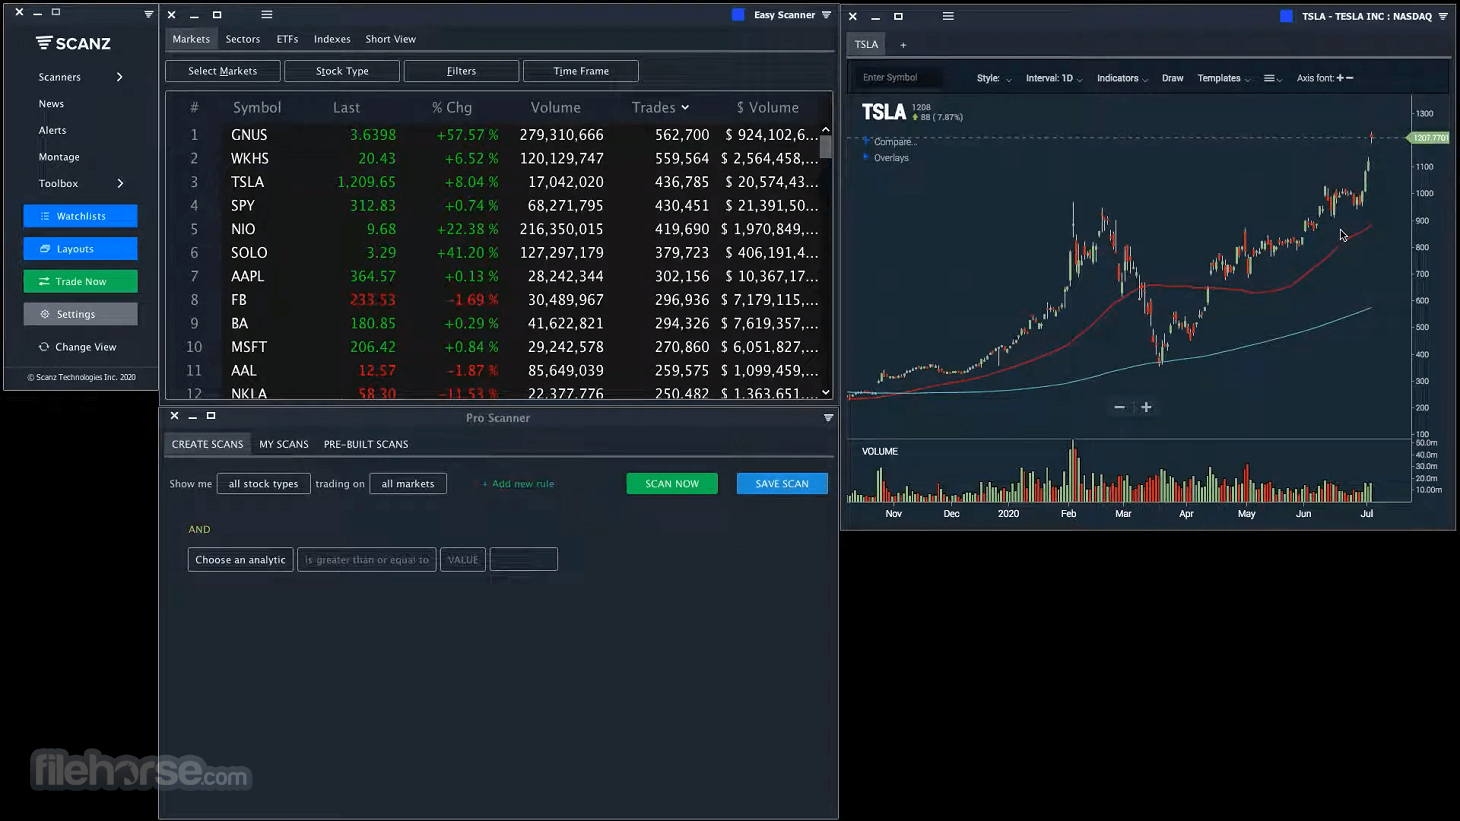Screen dimensions: 1460x821
Task: Open the 'all stock types' dropdown
Action: [264, 484]
